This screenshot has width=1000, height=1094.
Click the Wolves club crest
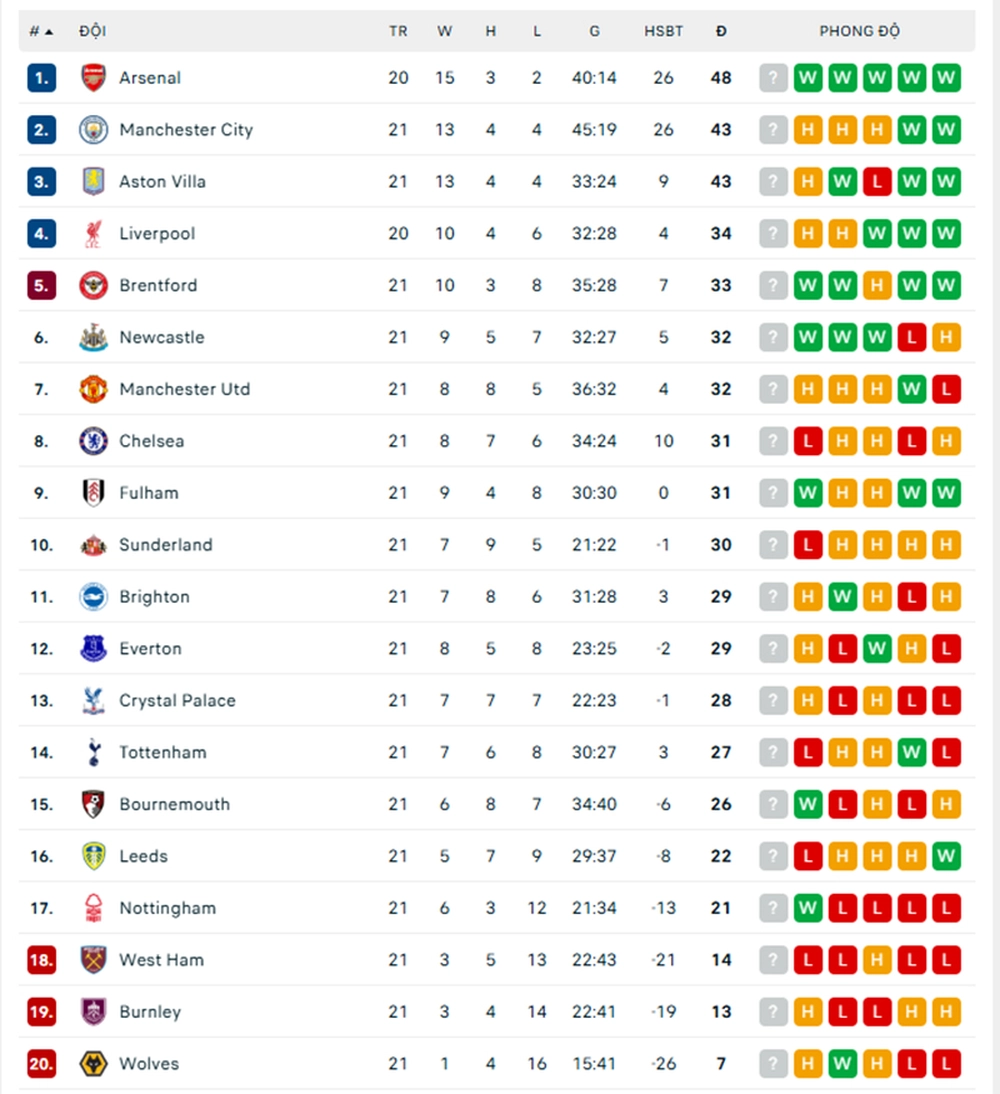click(x=91, y=1063)
